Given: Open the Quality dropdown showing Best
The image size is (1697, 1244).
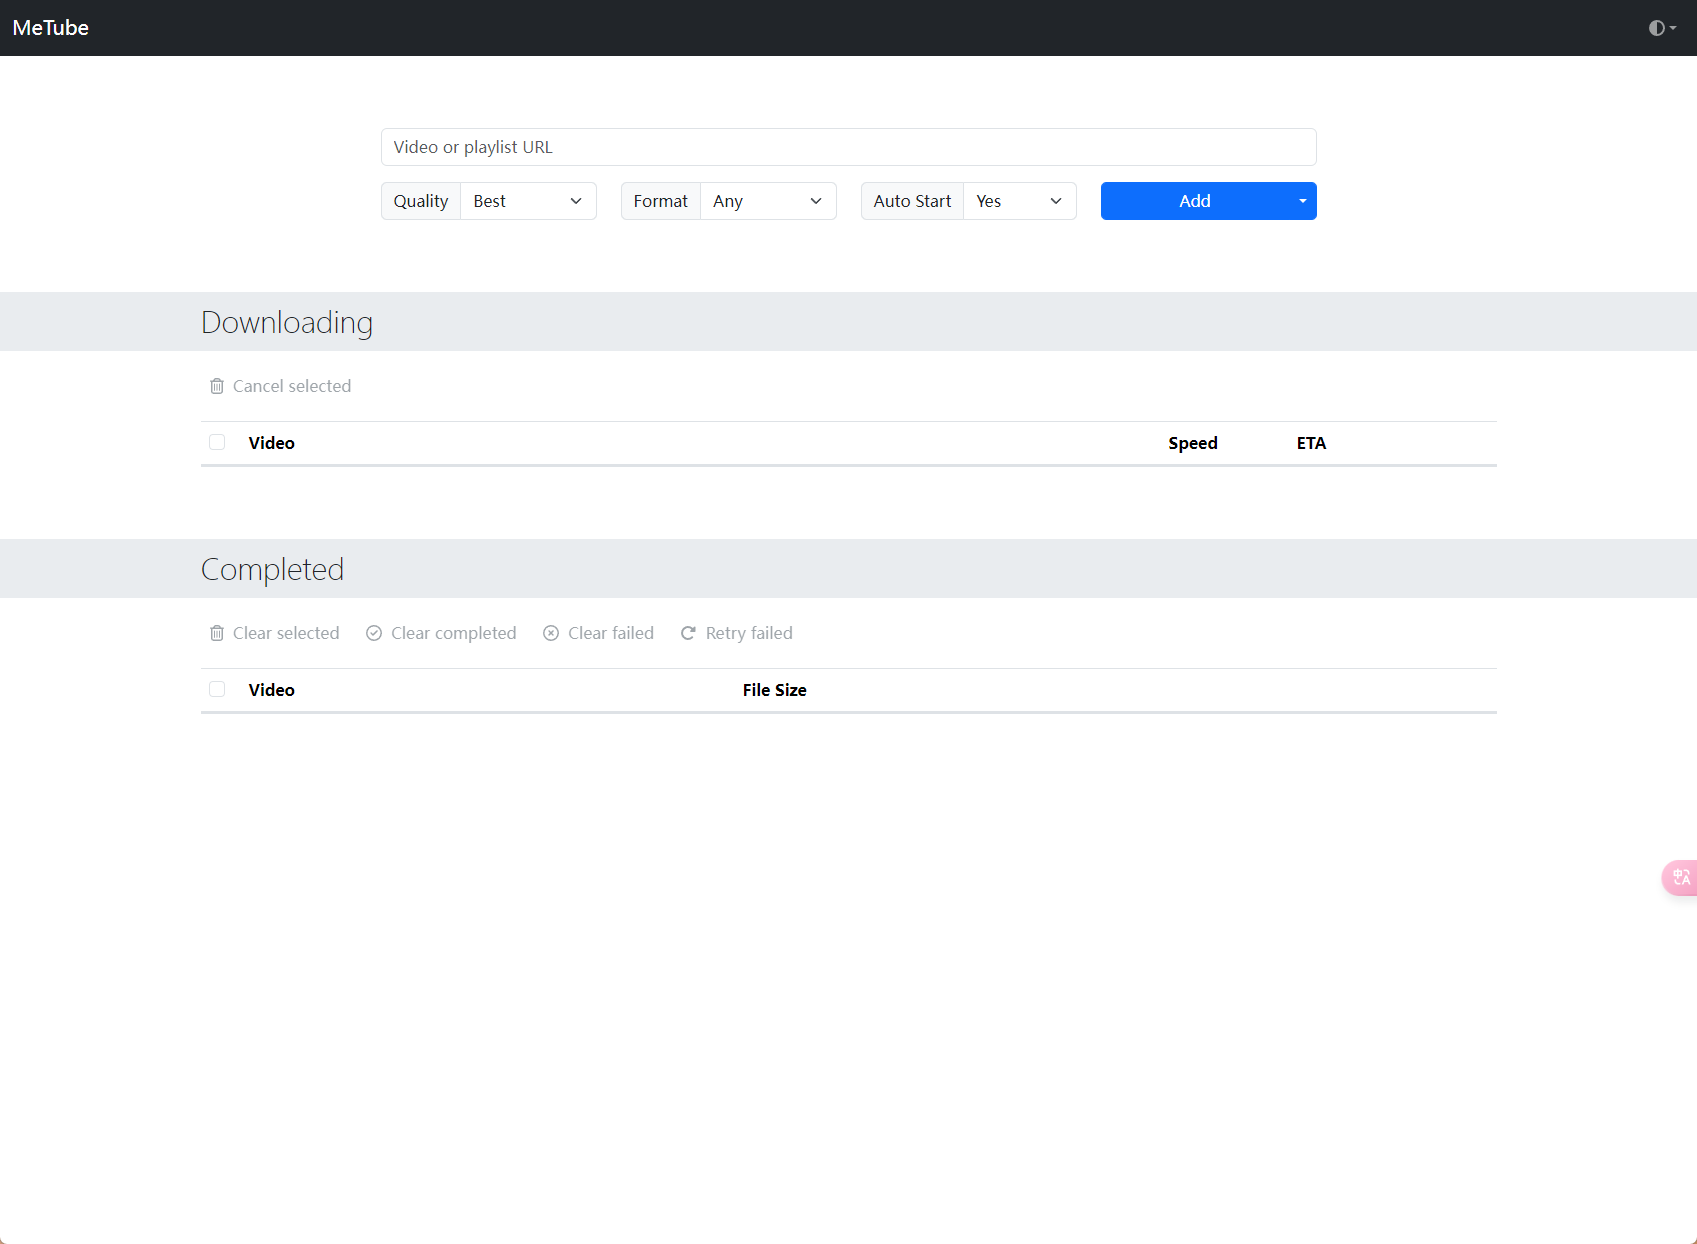Looking at the screenshot, I should [528, 201].
